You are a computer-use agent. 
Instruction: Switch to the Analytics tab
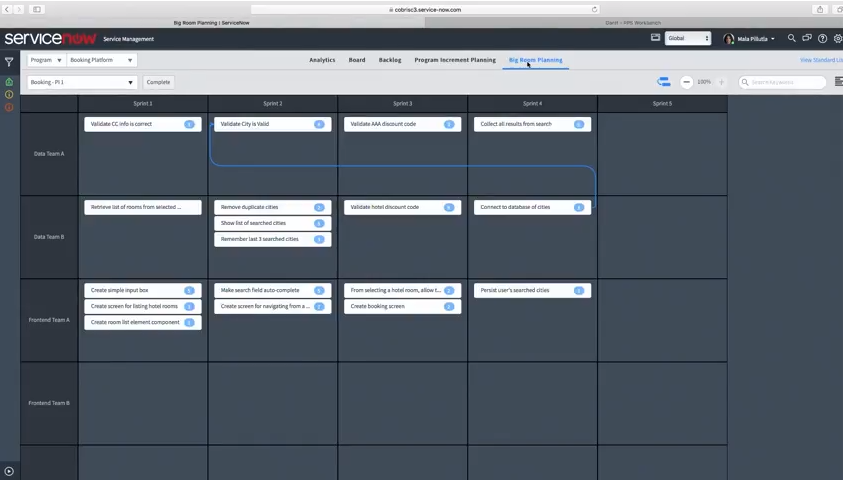click(322, 60)
